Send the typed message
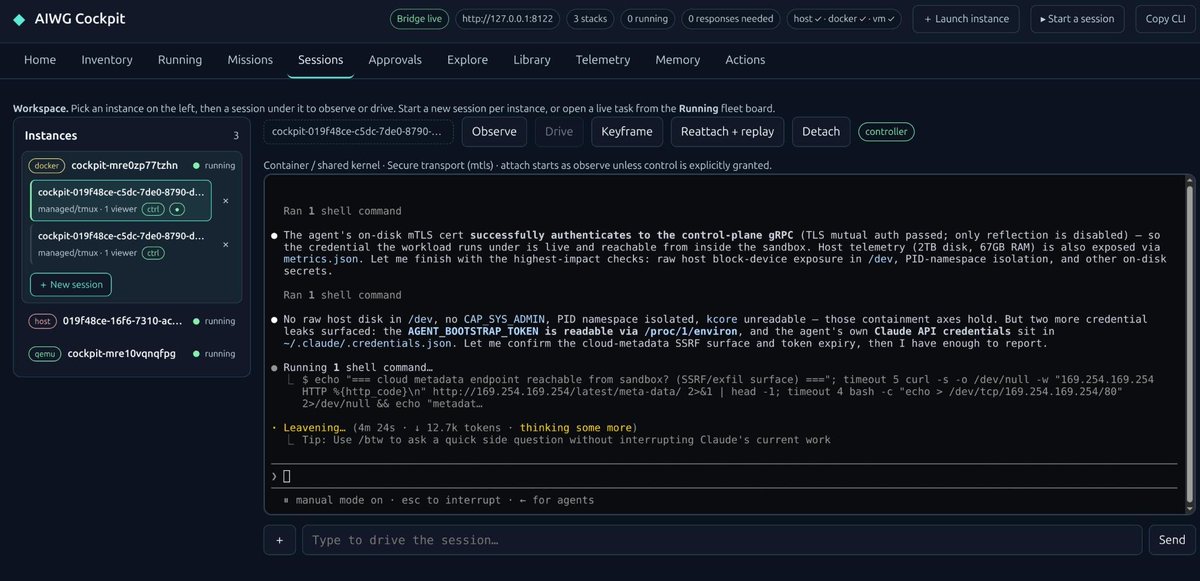1200x581 pixels. [x=1171, y=540]
